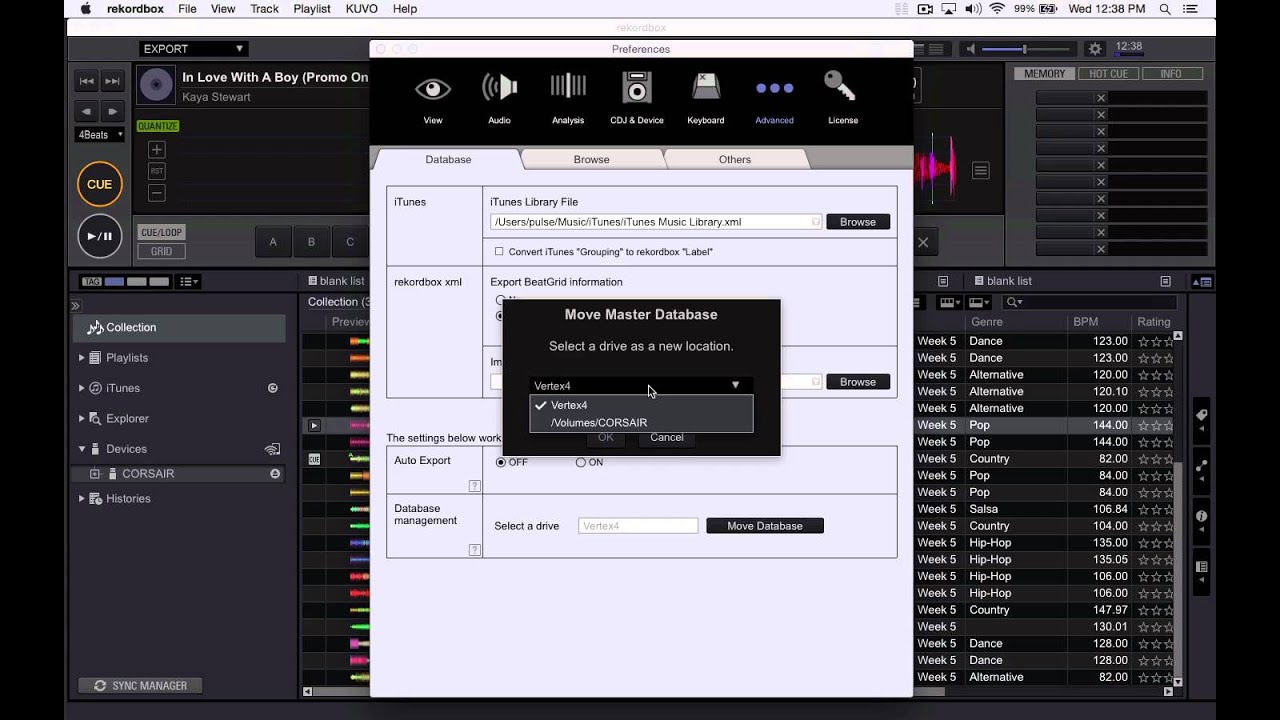
Task: Click the wireless device icon beside Devices
Action: pos(272,449)
